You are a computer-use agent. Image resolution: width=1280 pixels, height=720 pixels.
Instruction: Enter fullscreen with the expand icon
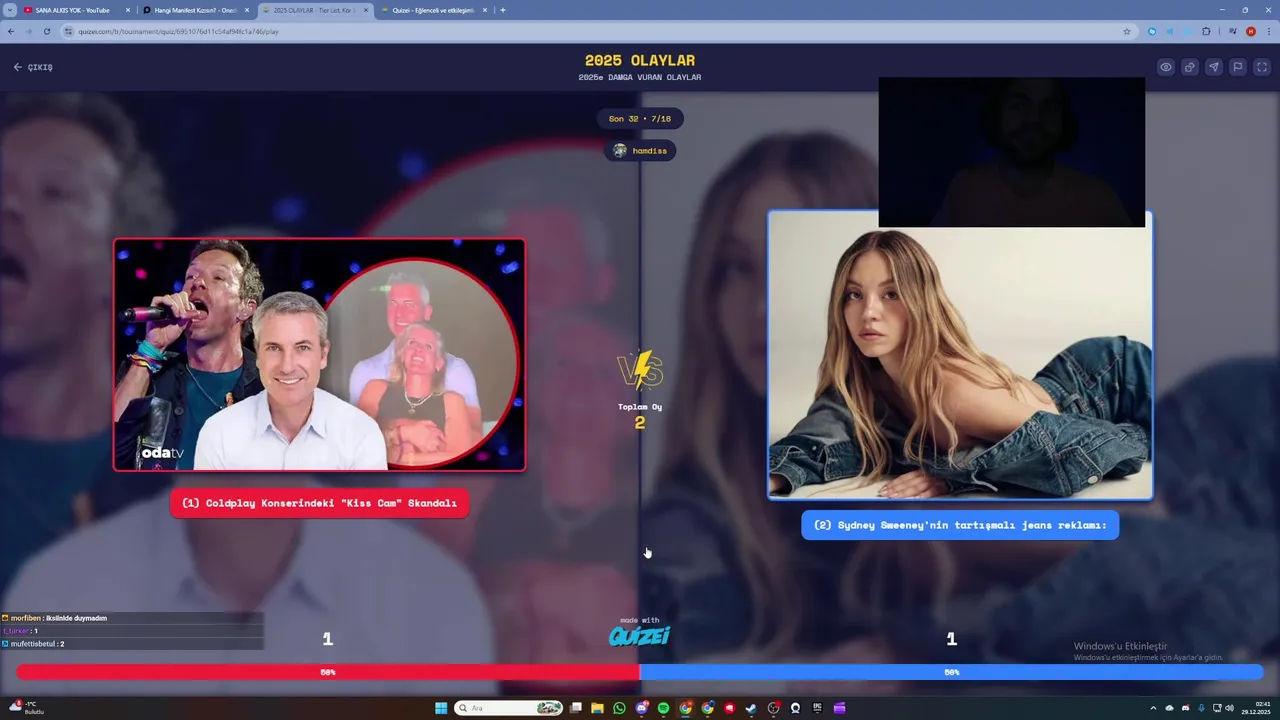point(1262,67)
